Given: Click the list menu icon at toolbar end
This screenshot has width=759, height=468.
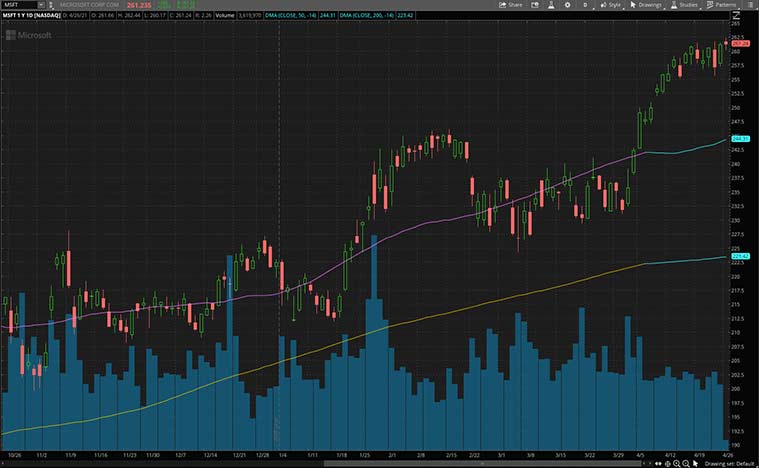Looking at the screenshot, I should (x=750, y=5).
